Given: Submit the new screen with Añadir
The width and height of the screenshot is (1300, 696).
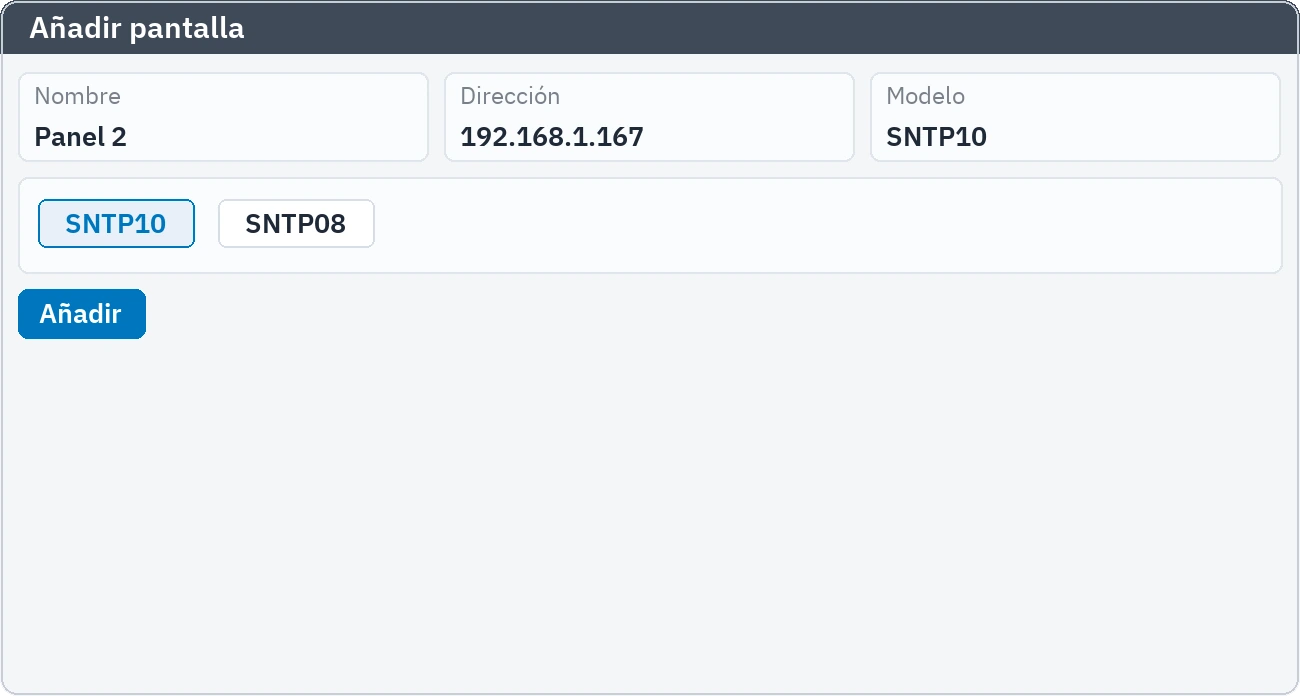Looking at the screenshot, I should pos(82,314).
